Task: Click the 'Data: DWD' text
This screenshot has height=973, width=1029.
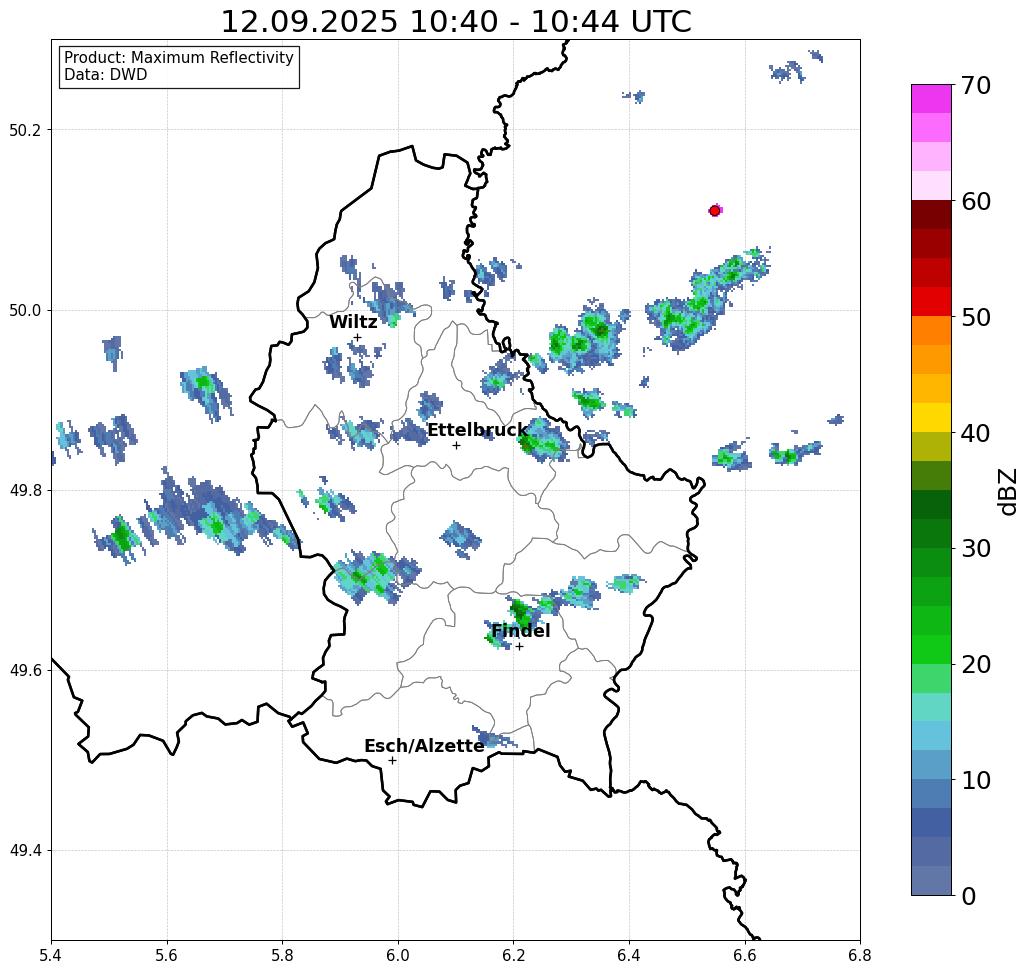Action: (x=106, y=75)
